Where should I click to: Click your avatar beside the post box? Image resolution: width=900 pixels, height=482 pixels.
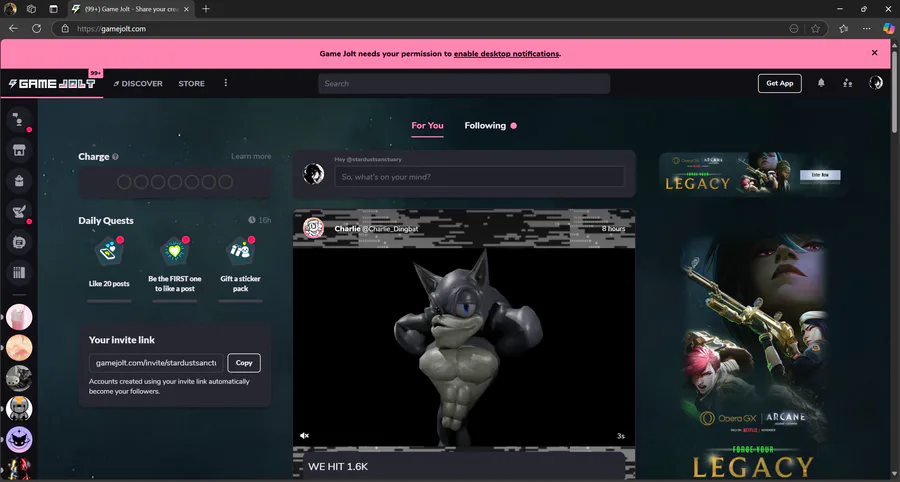point(313,174)
